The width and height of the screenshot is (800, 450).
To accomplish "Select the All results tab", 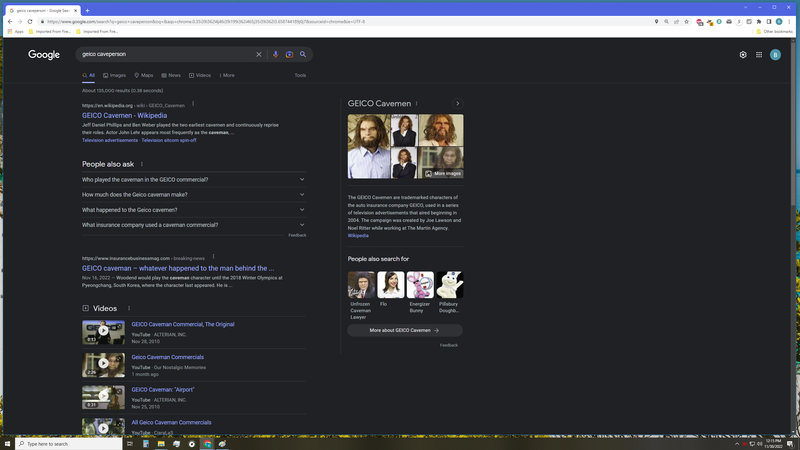I will 88,75.
